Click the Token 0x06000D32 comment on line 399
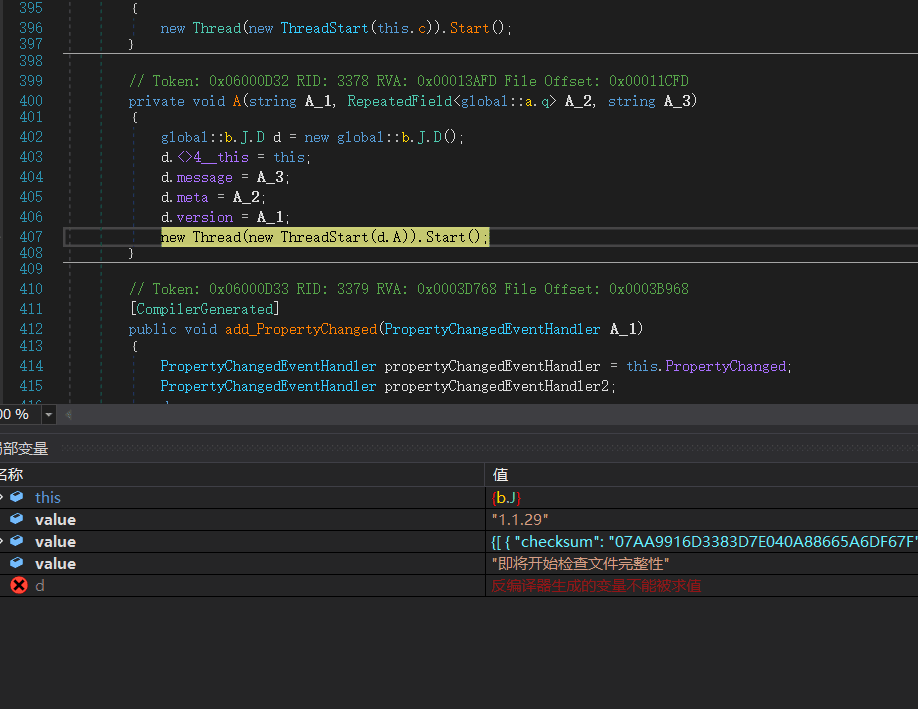Viewport: 918px width, 709px height. (x=409, y=81)
